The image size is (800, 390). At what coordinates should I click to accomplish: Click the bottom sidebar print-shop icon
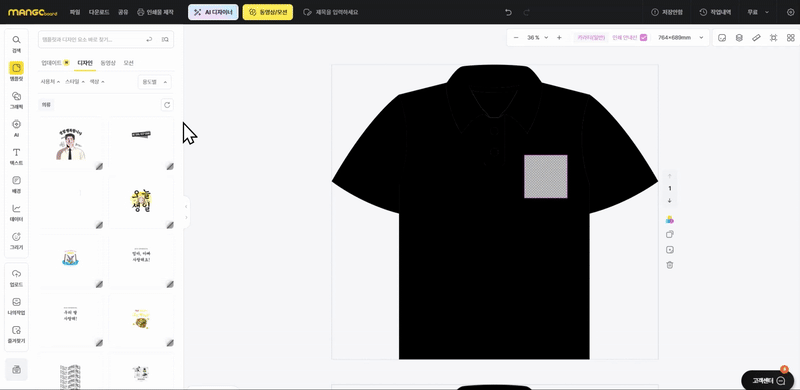click(x=16, y=370)
